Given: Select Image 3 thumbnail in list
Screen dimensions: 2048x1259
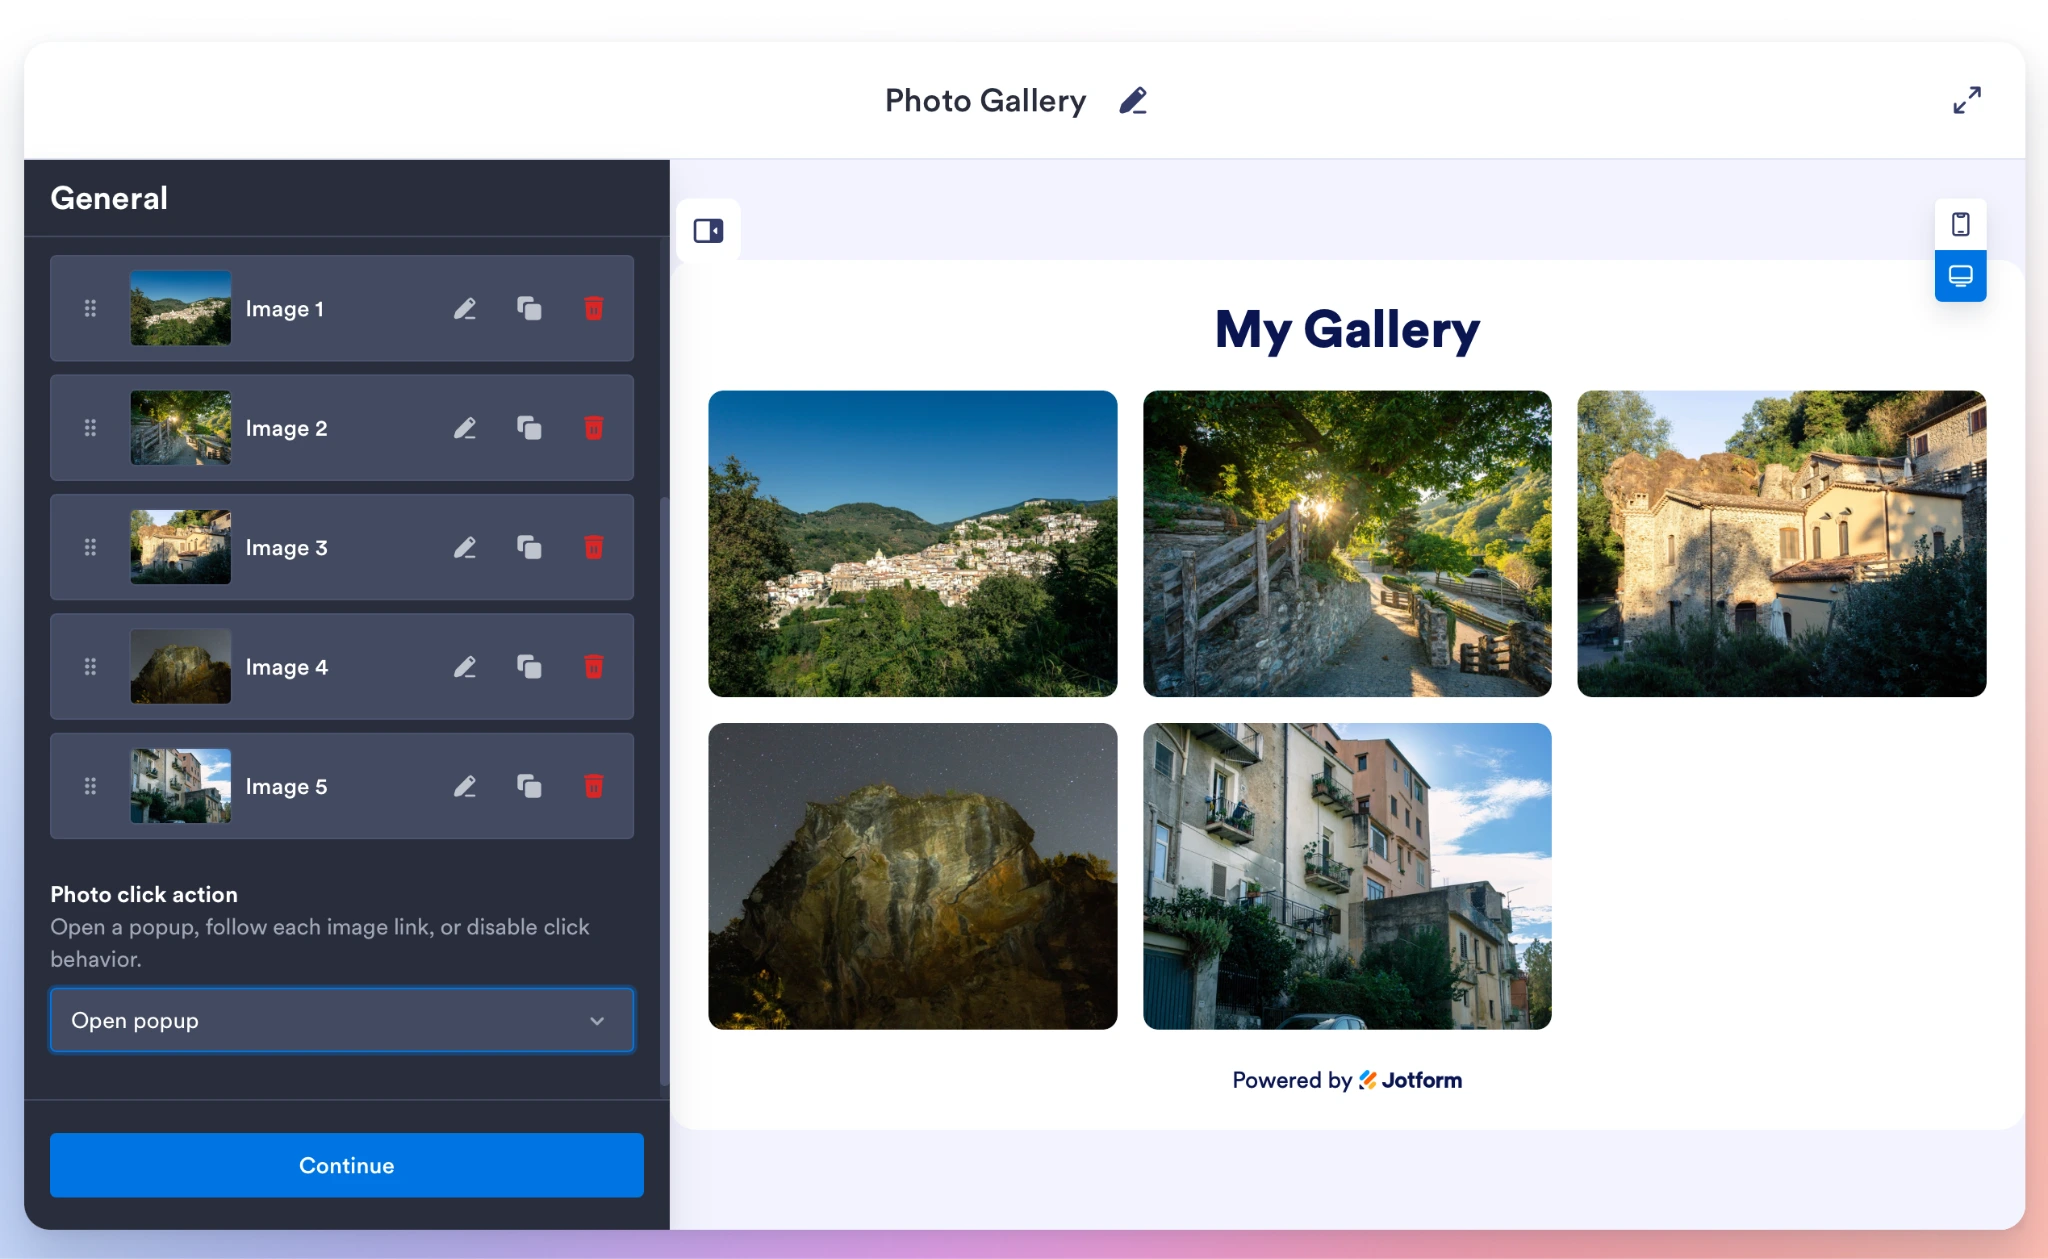Looking at the screenshot, I should pyautogui.click(x=181, y=547).
